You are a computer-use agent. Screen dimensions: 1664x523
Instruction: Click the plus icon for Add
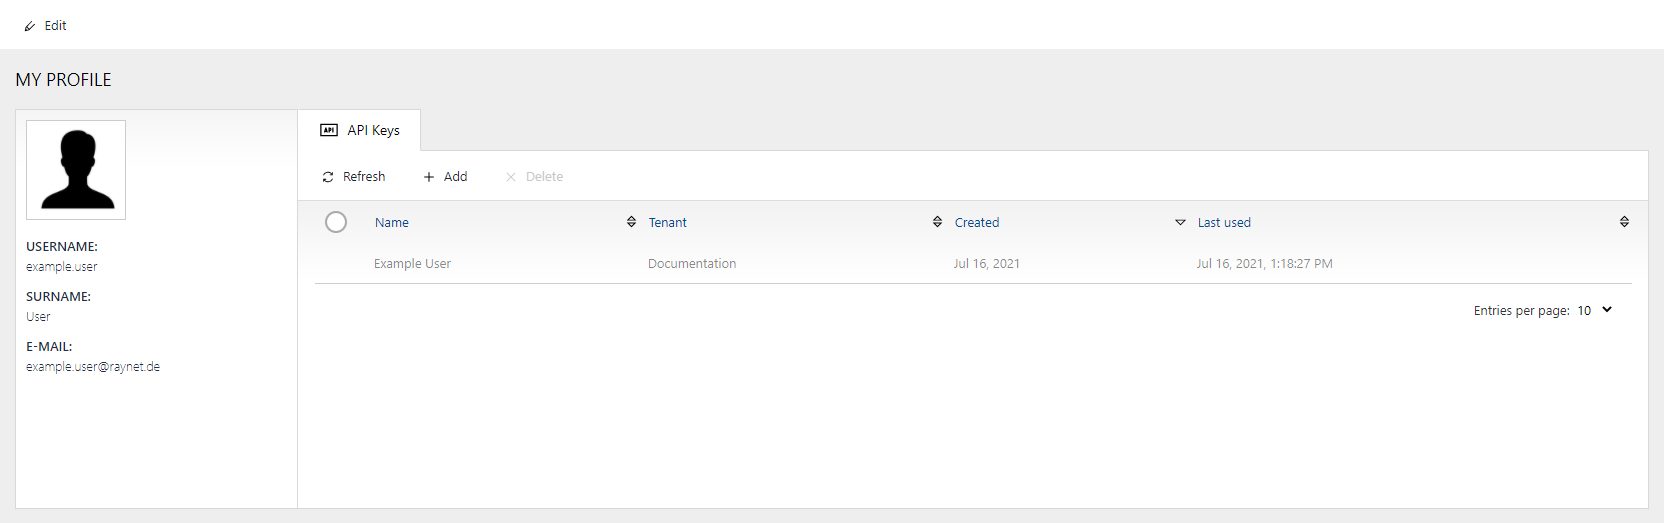(429, 177)
